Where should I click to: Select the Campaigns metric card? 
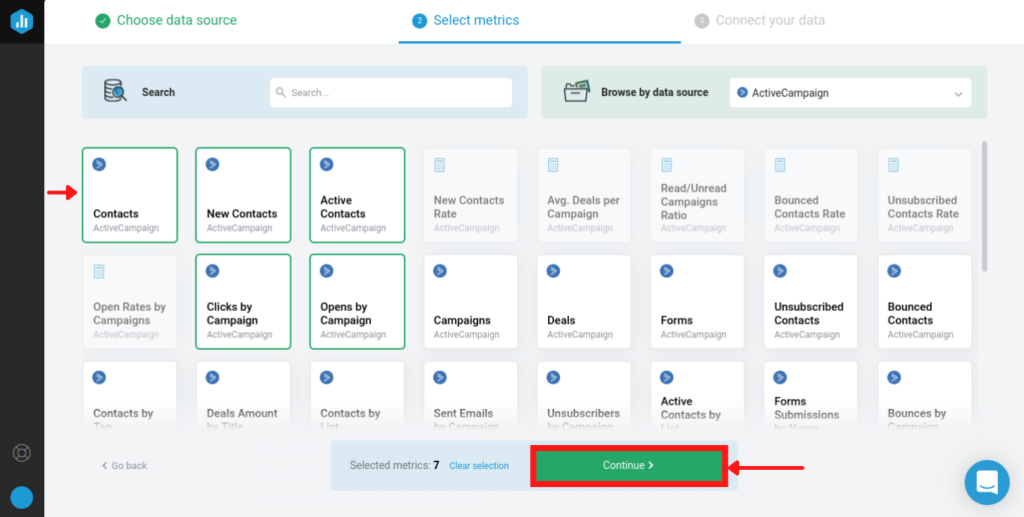point(470,302)
